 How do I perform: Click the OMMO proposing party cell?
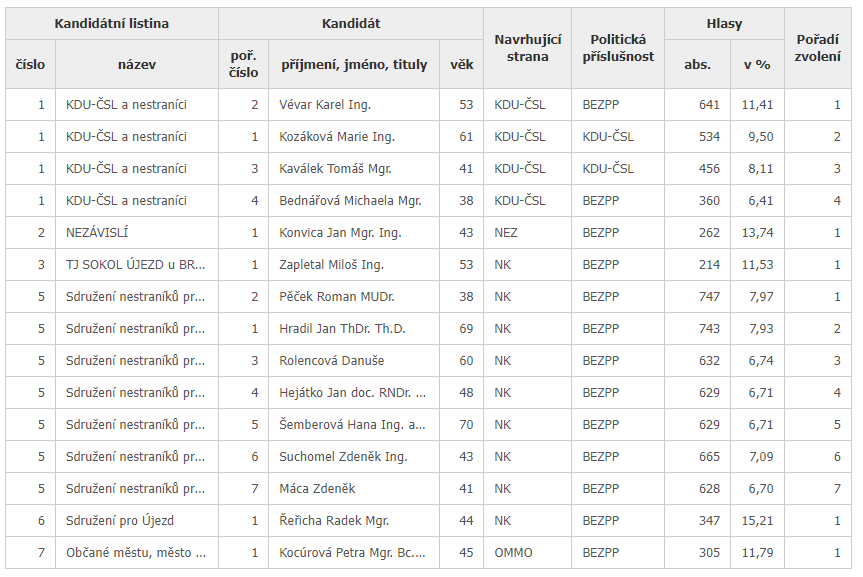[x=513, y=552]
